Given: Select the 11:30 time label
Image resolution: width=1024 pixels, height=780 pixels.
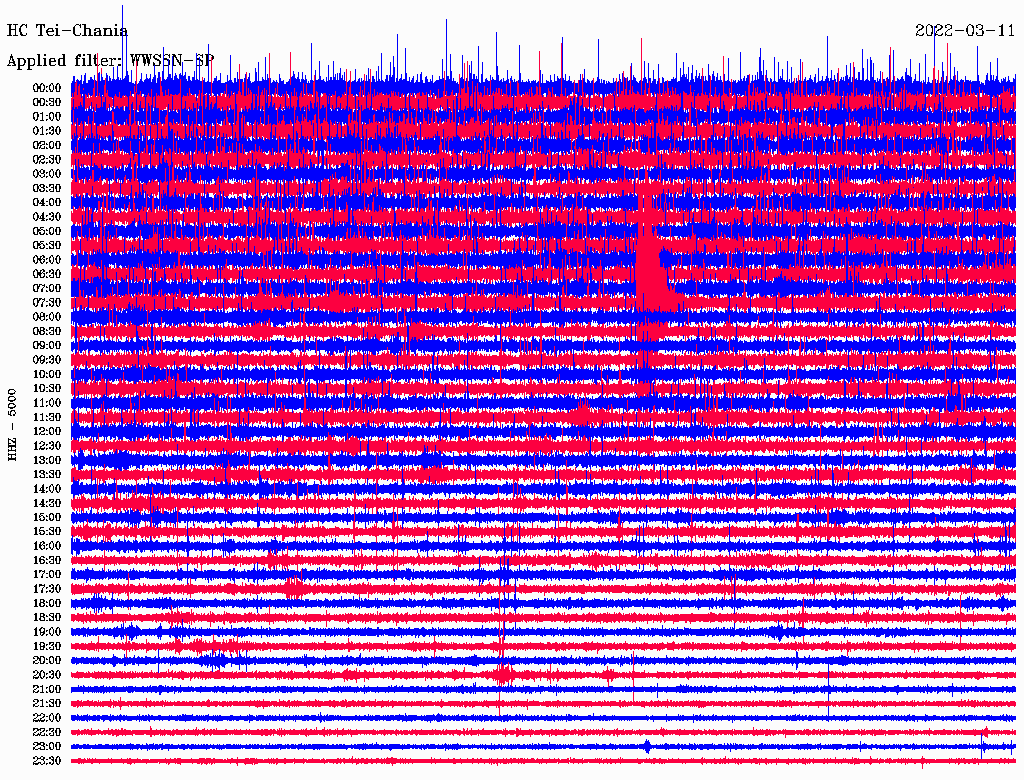Looking at the screenshot, I should point(47,417).
